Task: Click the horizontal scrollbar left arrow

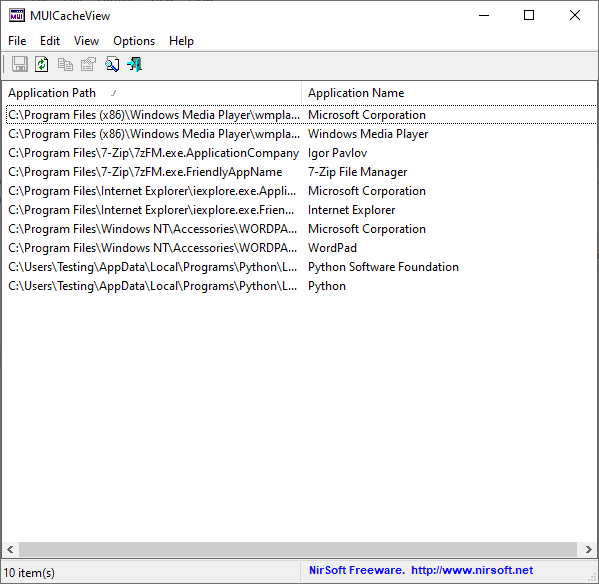Action: (10, 549)
